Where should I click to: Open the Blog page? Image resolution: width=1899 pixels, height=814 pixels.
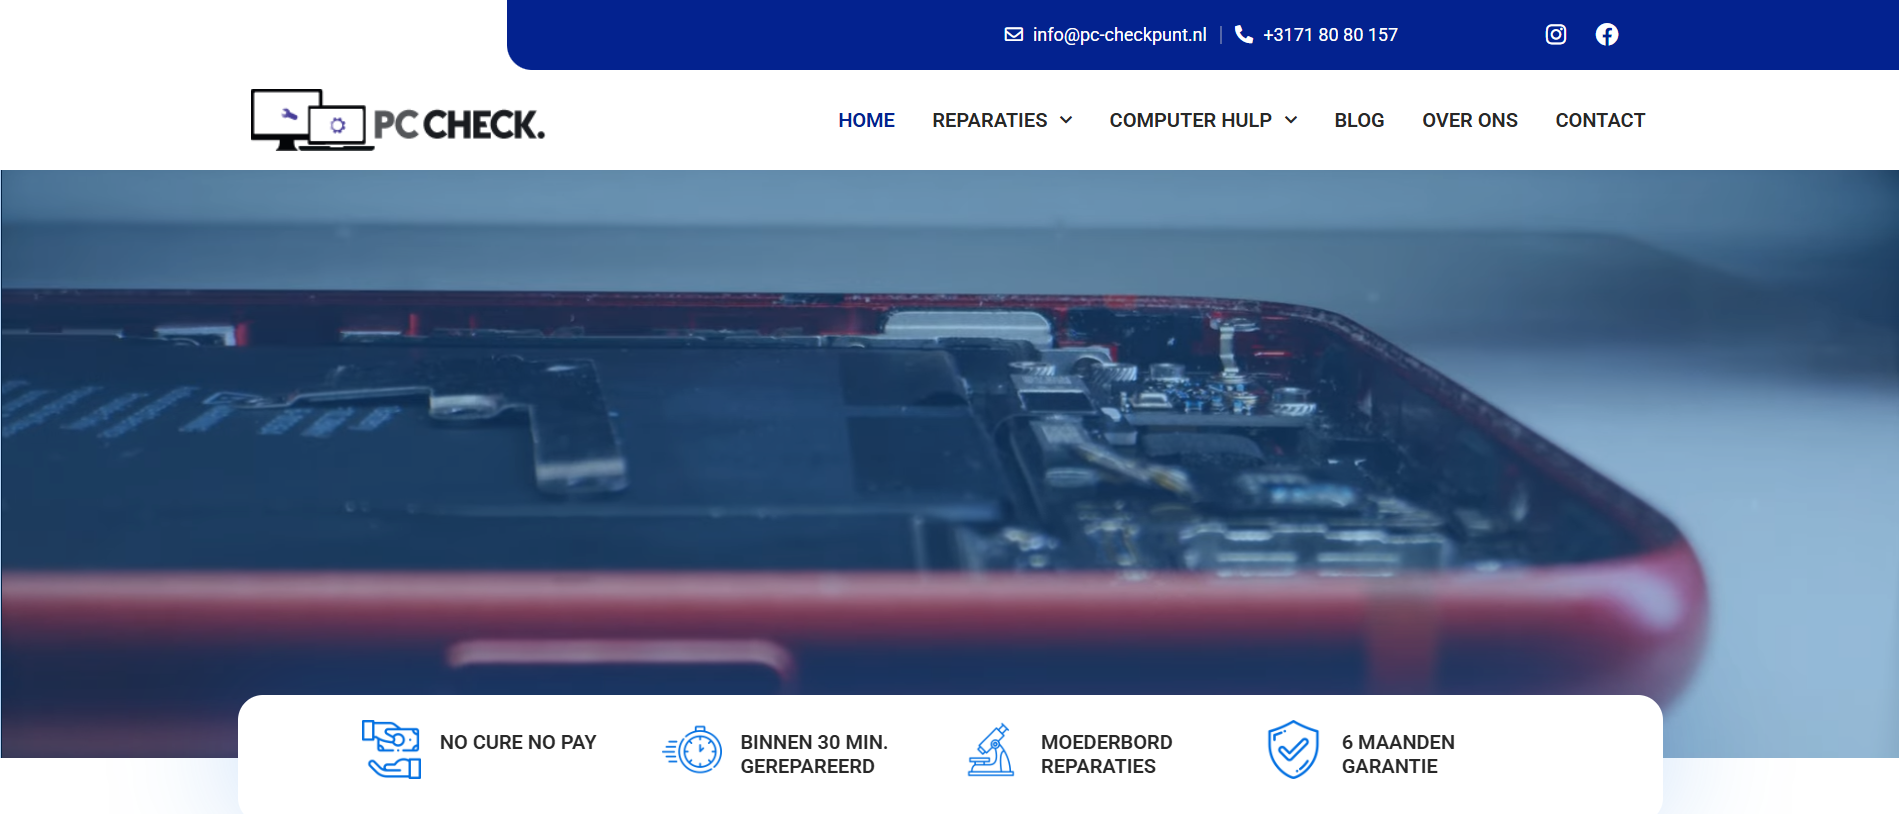pos(1359,120)
